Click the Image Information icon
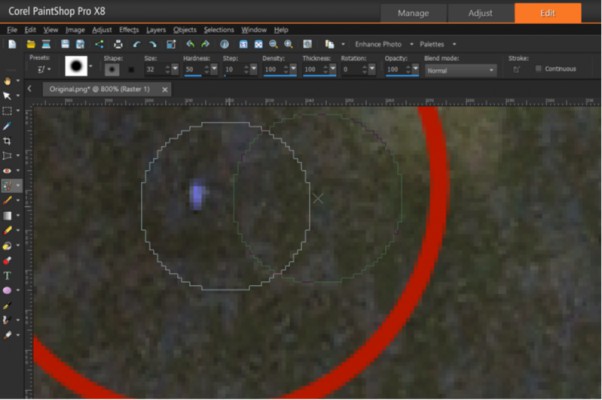 pyautogui.click(x=225, y=44)
